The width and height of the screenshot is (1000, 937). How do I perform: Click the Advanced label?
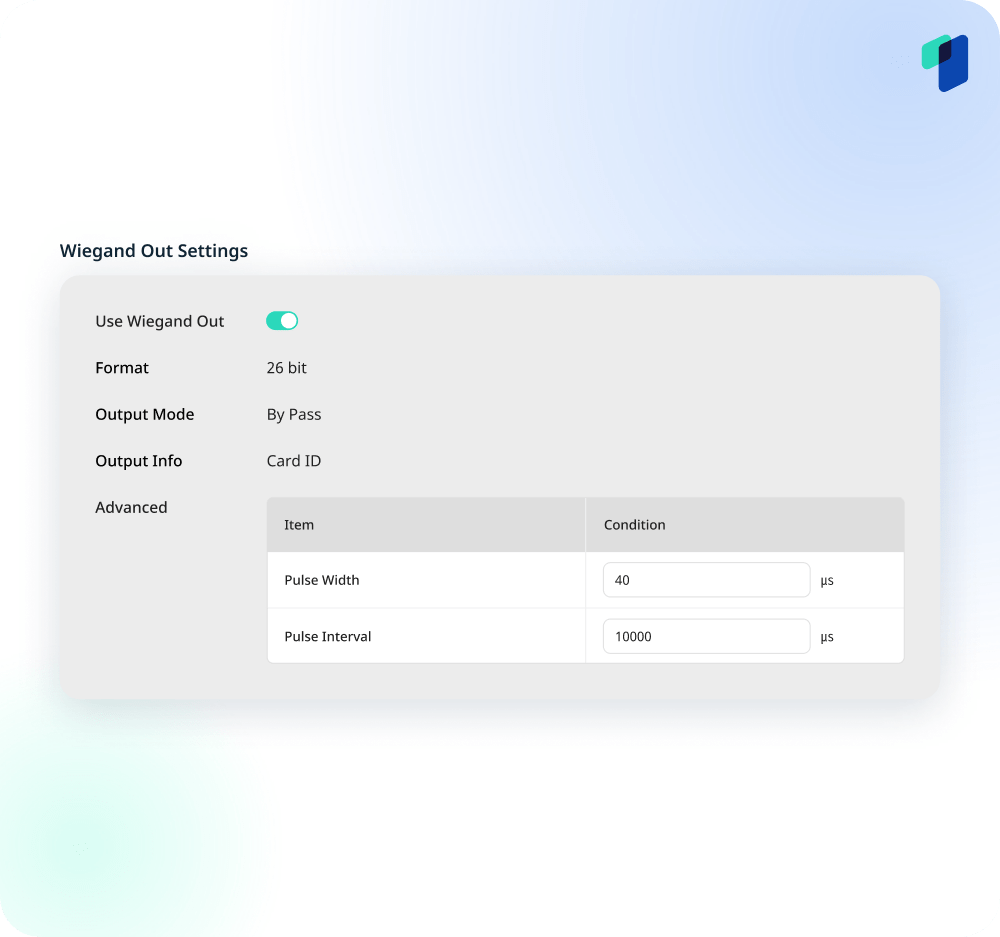click(x=131, y=508)
